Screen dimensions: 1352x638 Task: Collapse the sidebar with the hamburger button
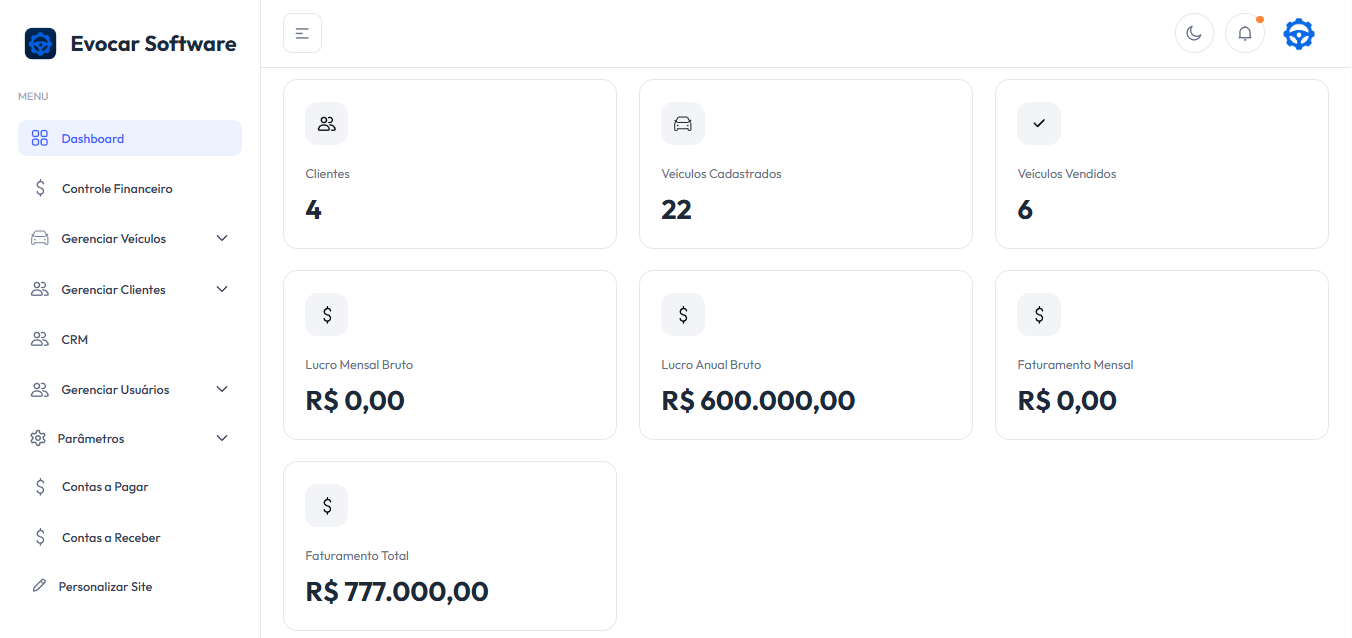pos(302,33)
